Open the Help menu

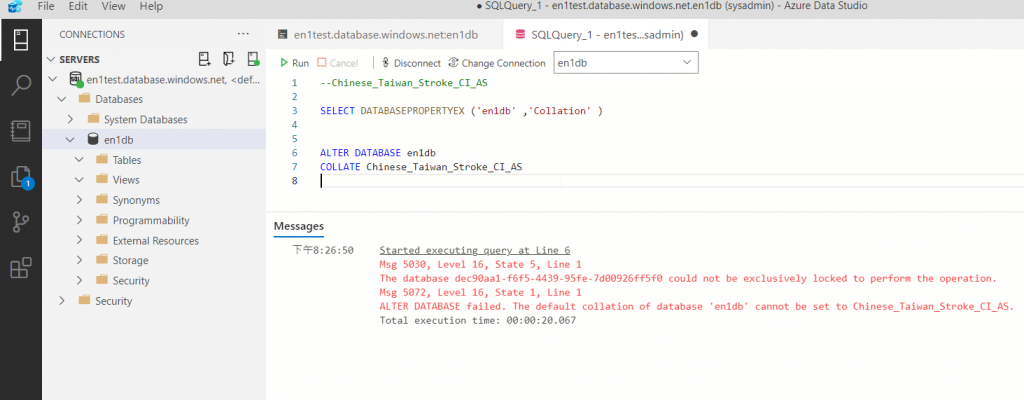pos(151,7)
